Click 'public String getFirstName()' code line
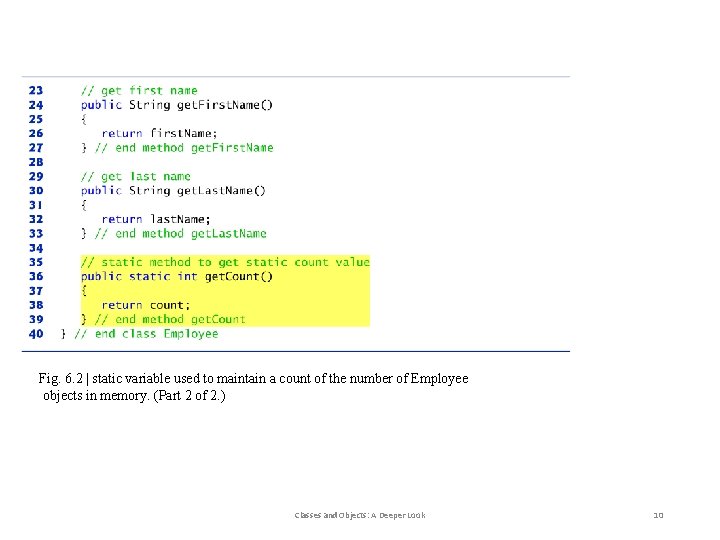720x540 pixels. (x=177, y=105)
